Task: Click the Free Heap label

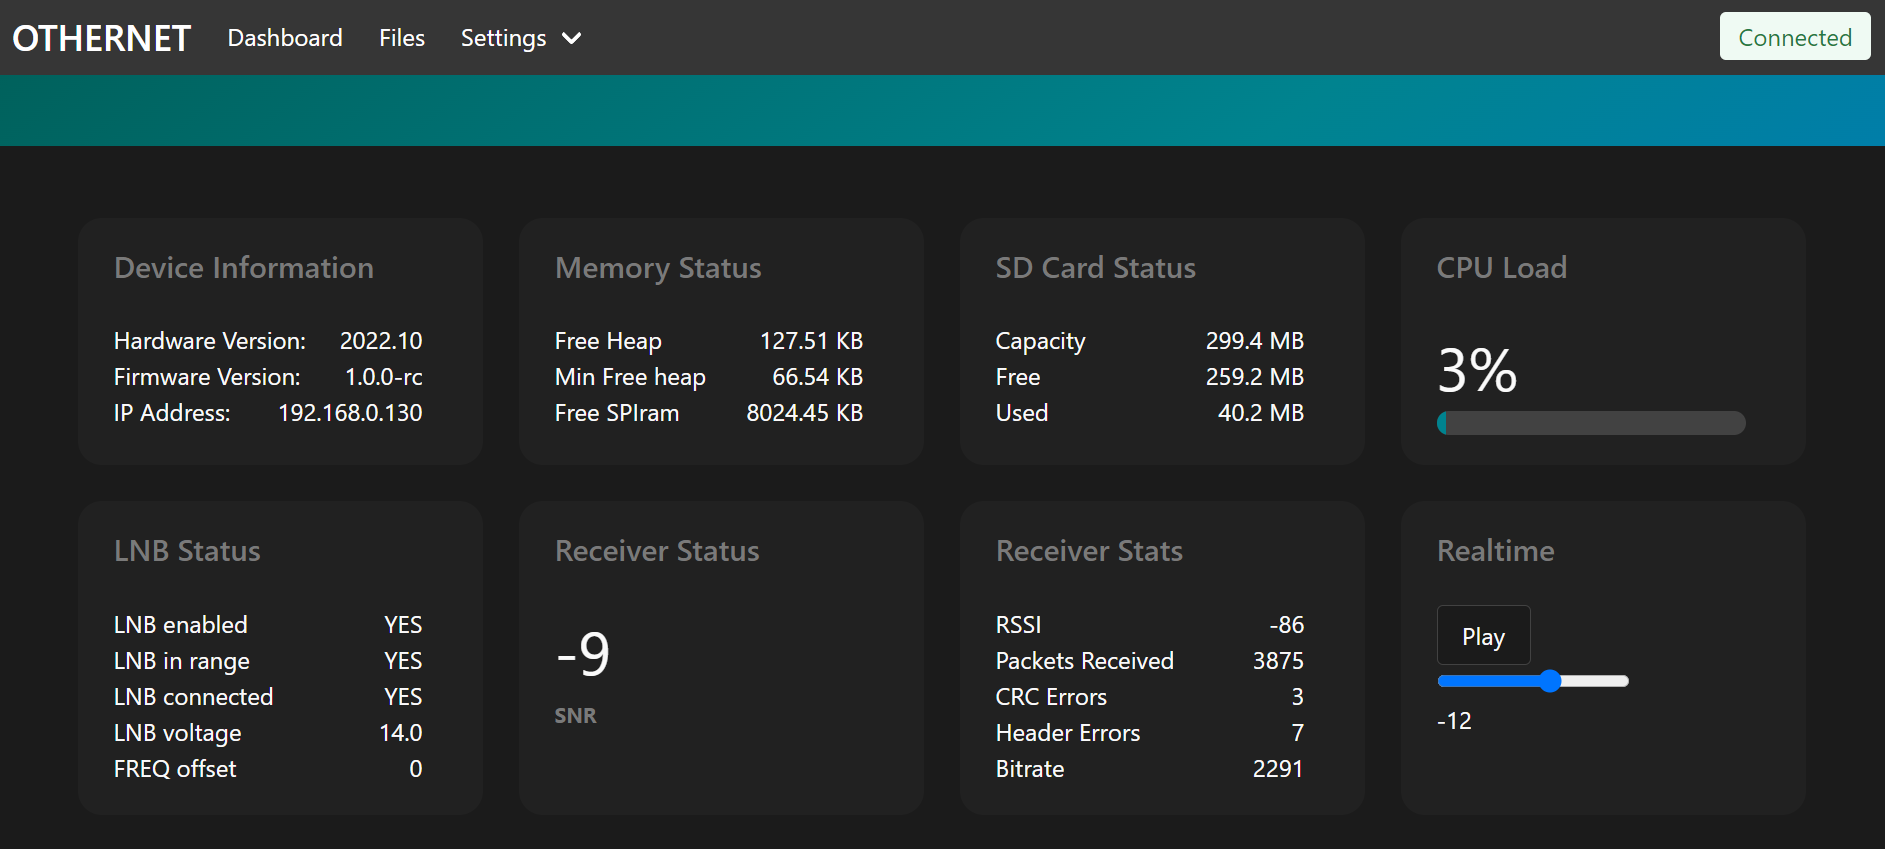Action: point(608,341)
